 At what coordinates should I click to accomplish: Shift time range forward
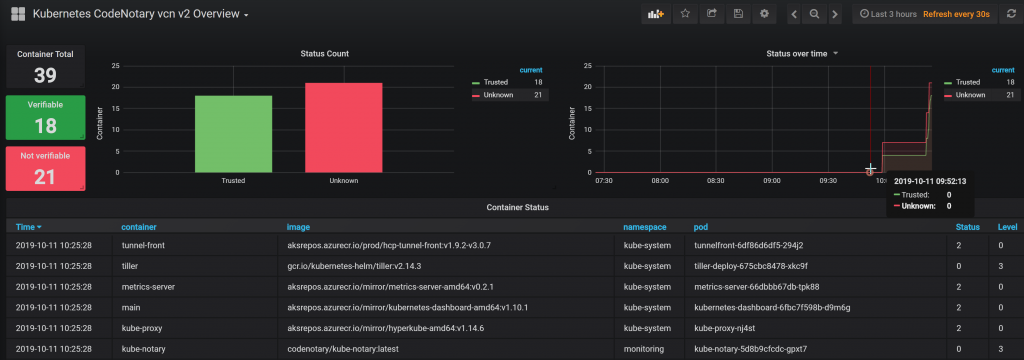click(x=835, y=14)
